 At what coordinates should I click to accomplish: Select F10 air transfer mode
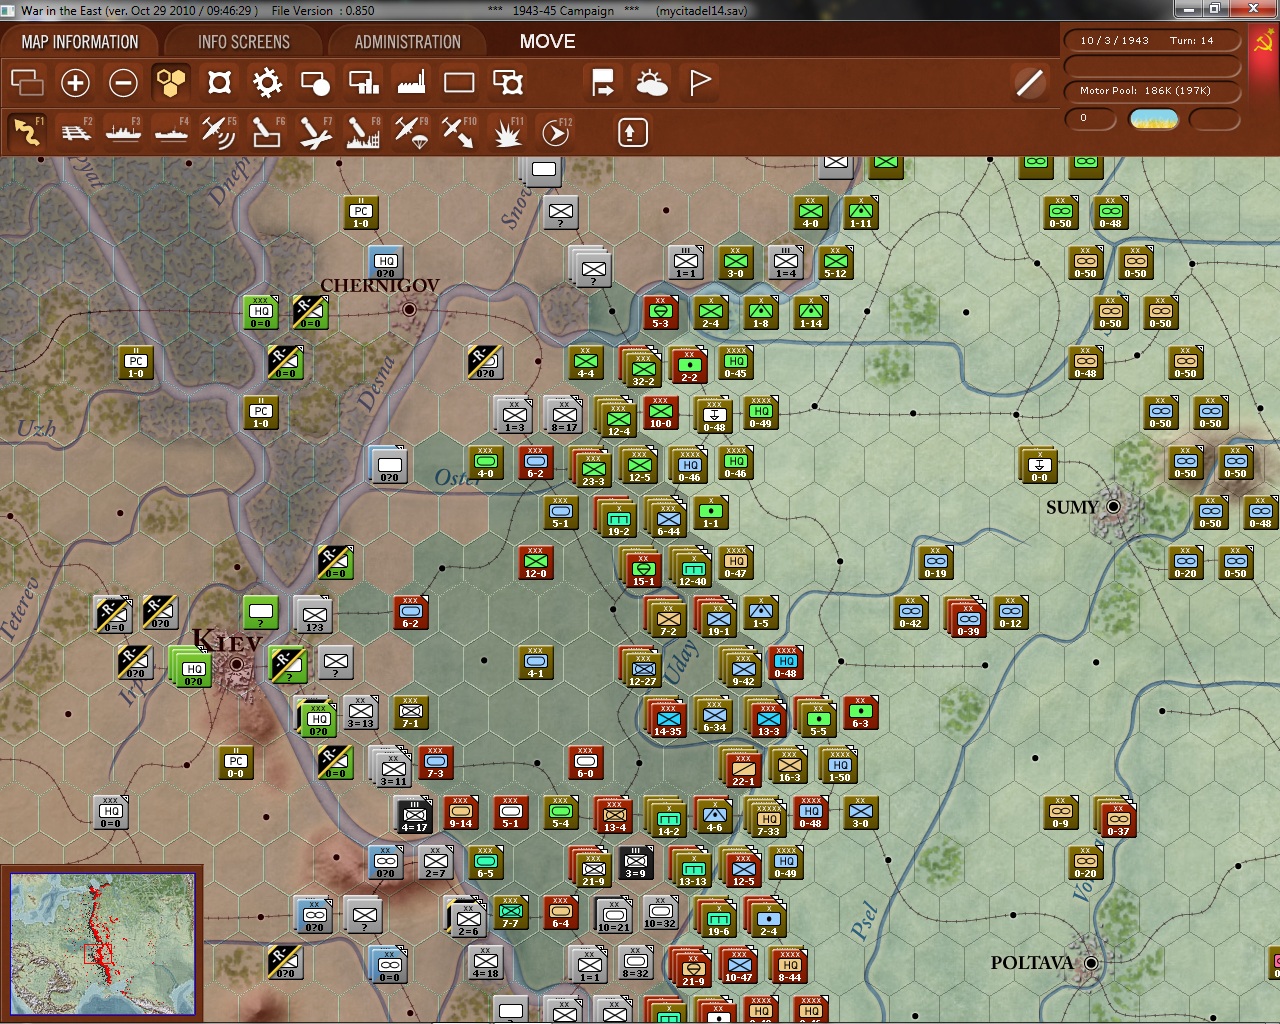(459, 132)
